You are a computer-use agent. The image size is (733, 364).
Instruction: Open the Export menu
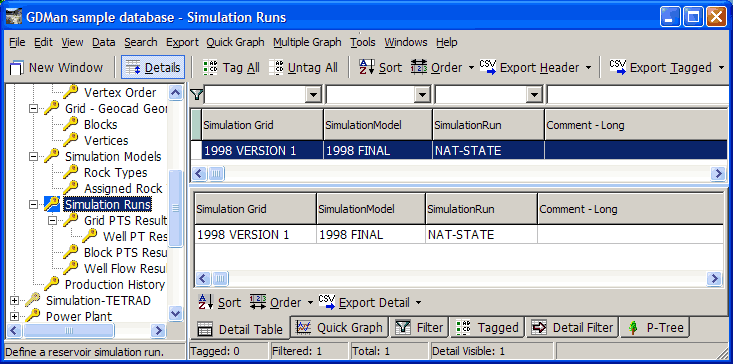[182, 42]
